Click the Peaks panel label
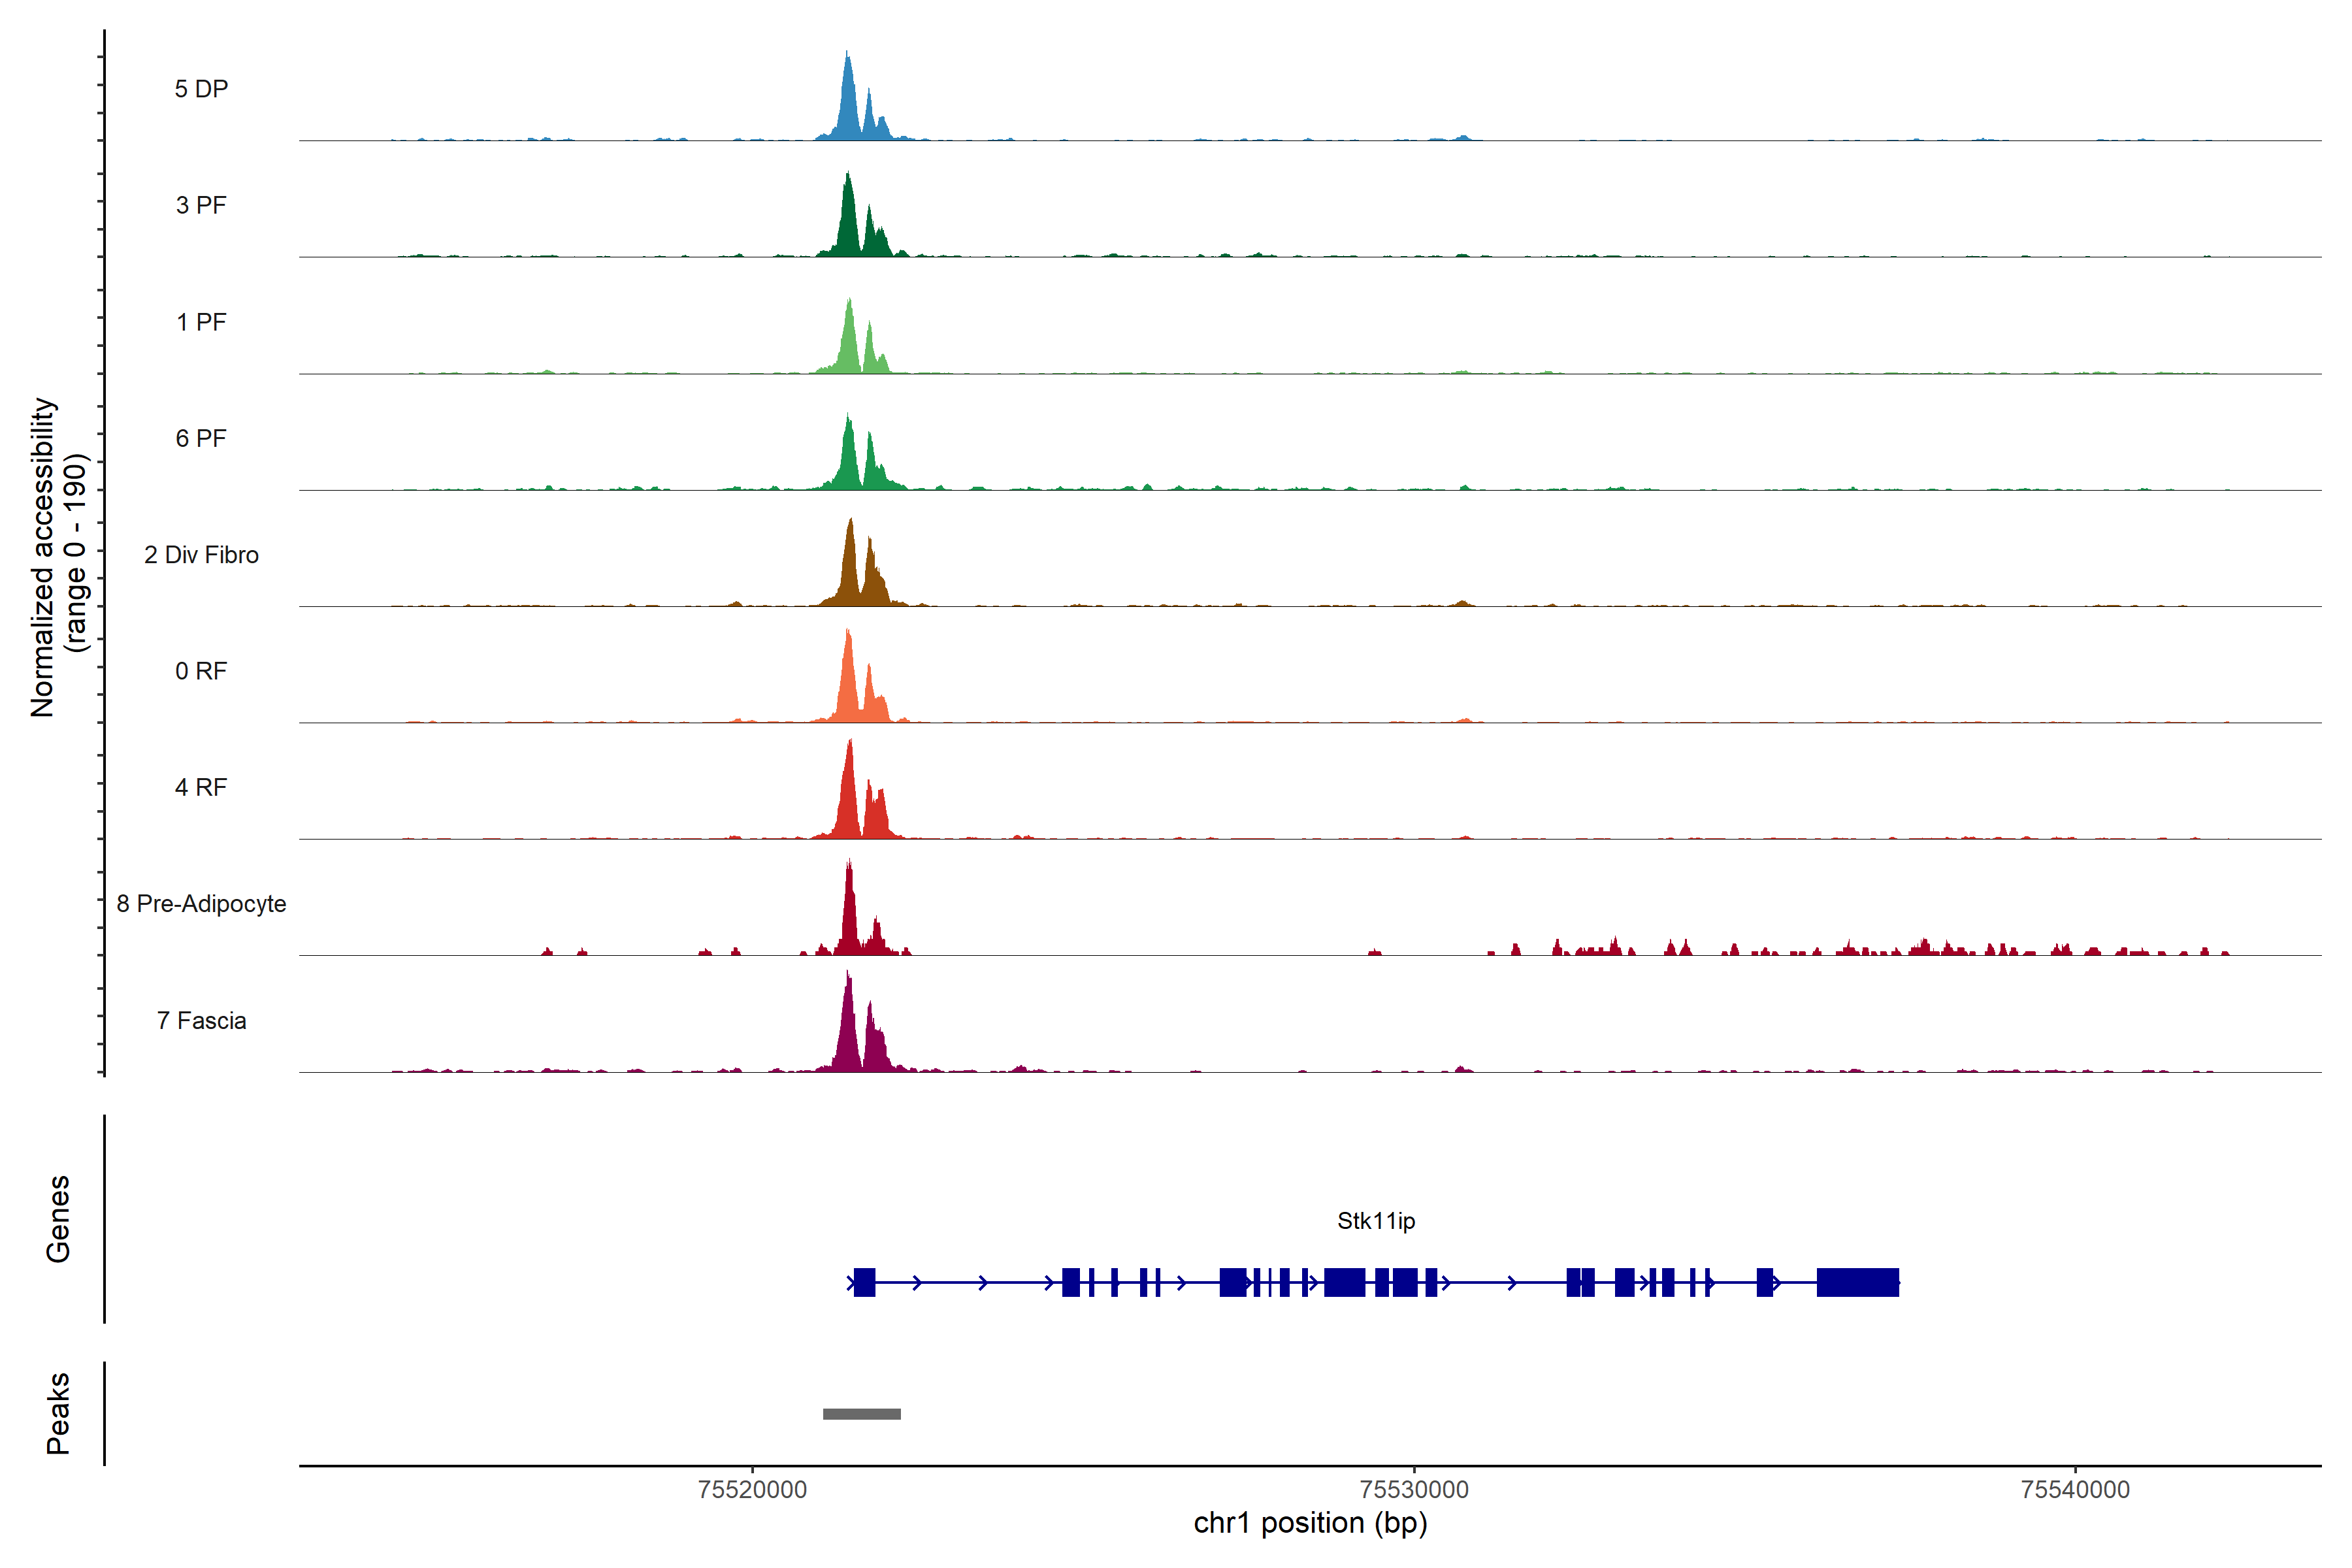Viewport: 2352px width, 1568px height. tap(58, 1413)
